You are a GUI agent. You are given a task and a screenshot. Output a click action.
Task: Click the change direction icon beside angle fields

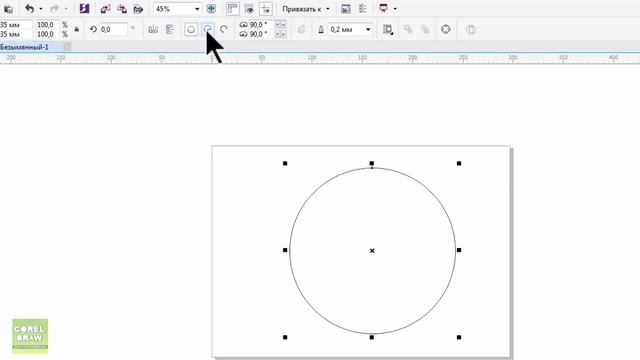tap(301, 29)
